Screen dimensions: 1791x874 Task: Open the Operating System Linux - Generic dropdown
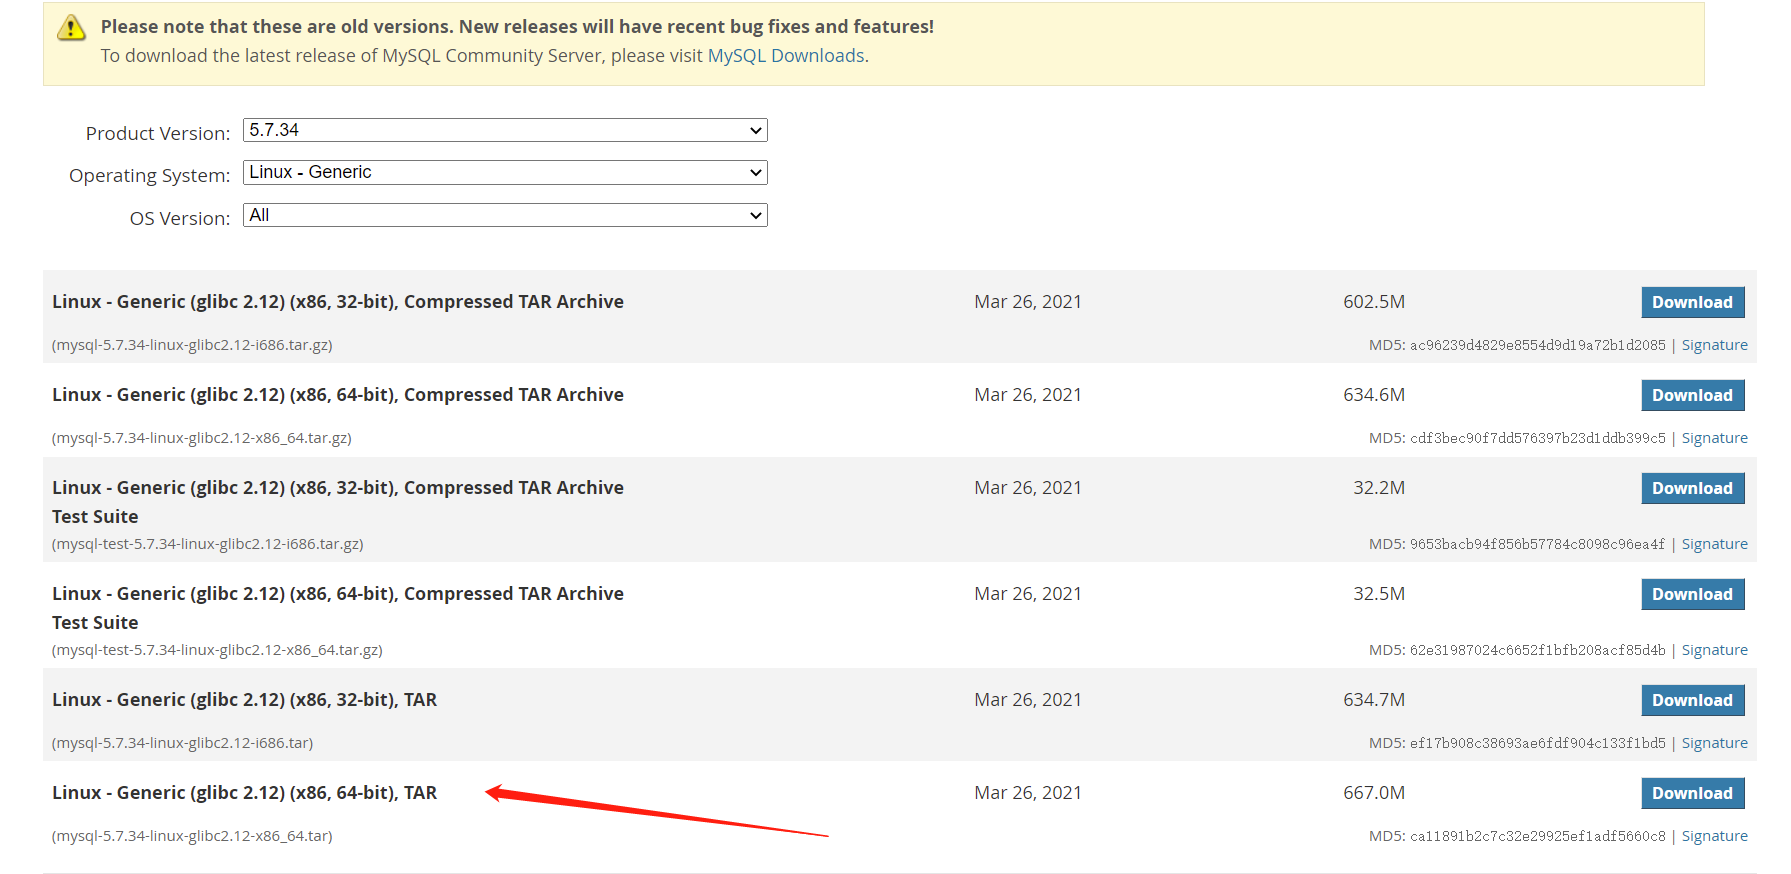[x=505, y=172]
